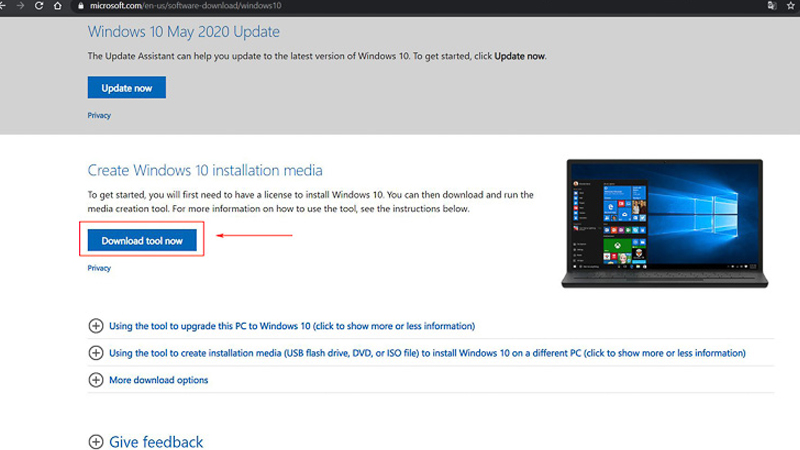Expand plus icon beside Give feedback
This screenshot has height=450, width=800.
96,441
